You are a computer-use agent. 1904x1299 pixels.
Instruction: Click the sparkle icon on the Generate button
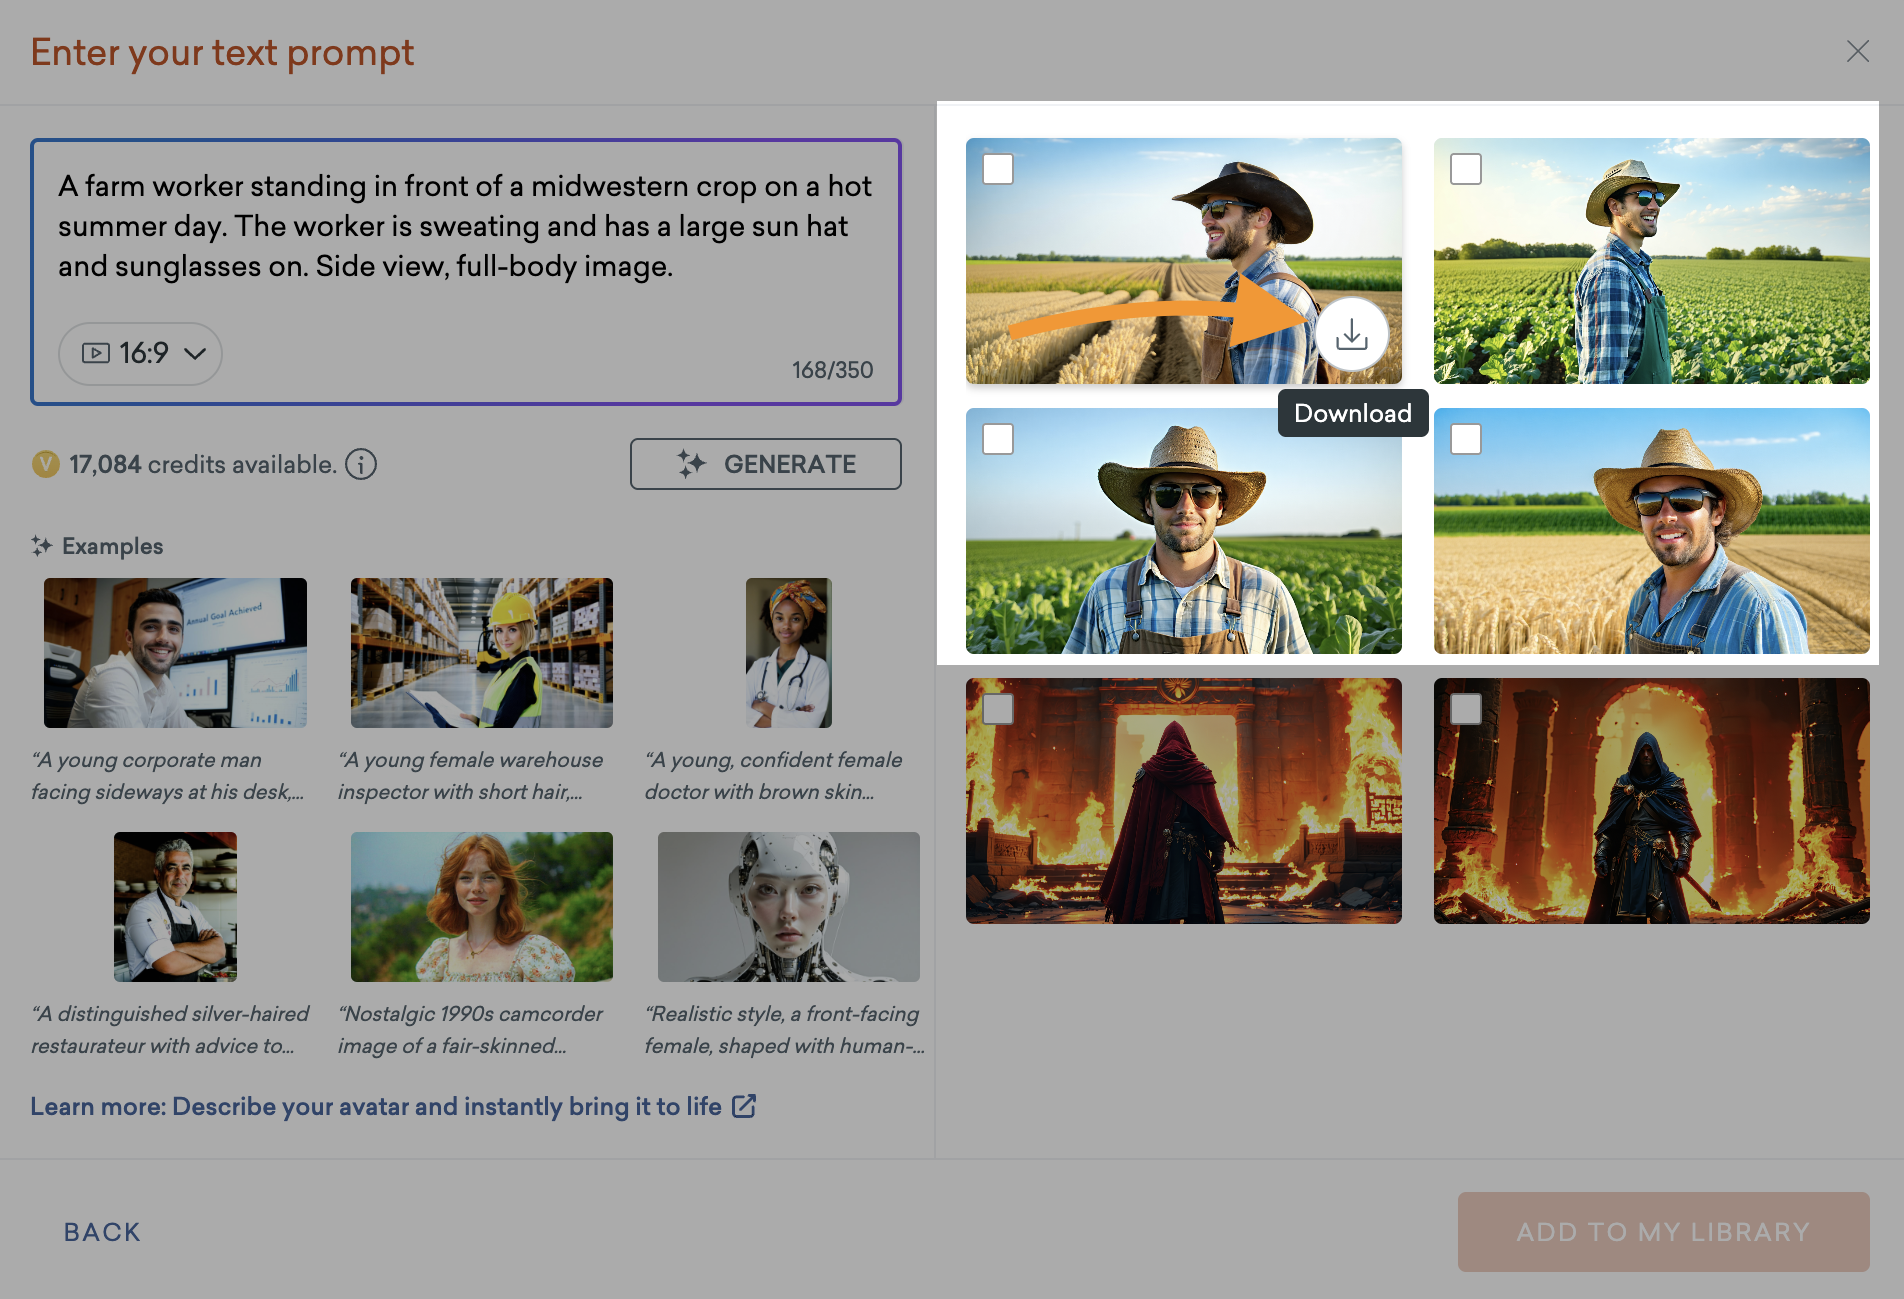point(690,464)
